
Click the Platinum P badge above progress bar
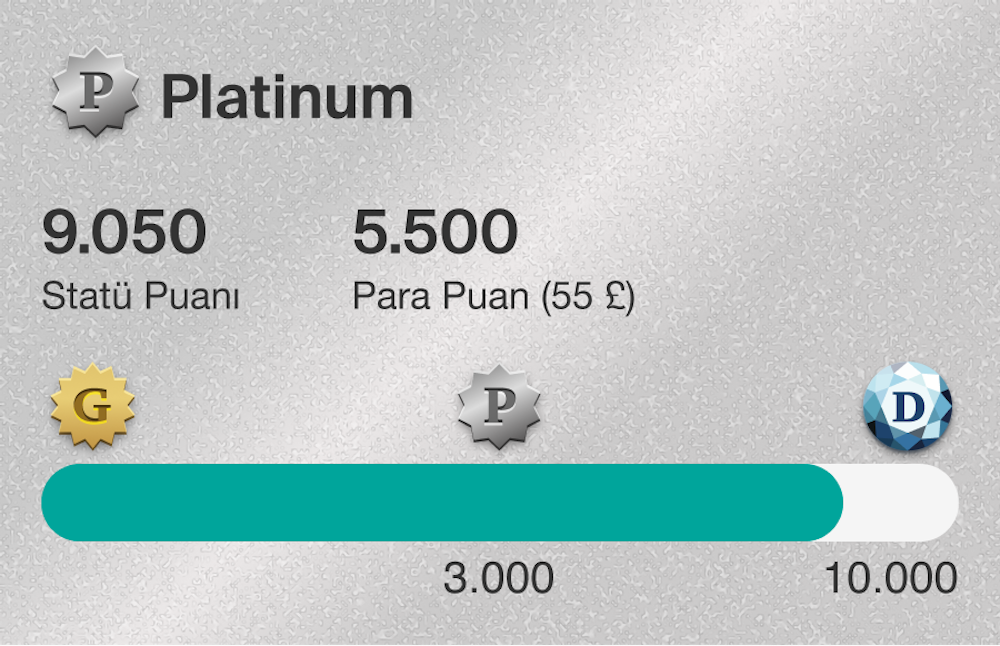tap(499, 408)
